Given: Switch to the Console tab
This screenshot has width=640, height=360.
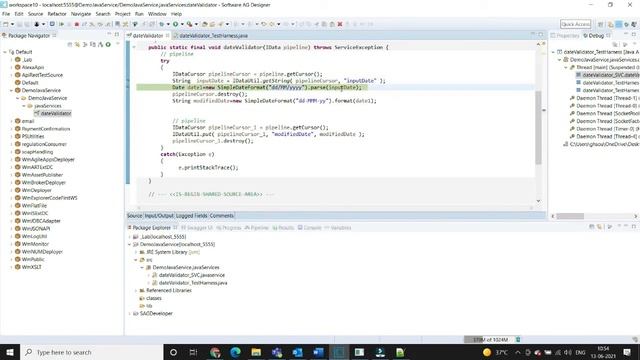Looking at the screenshot, I should (x=309, y=228).
